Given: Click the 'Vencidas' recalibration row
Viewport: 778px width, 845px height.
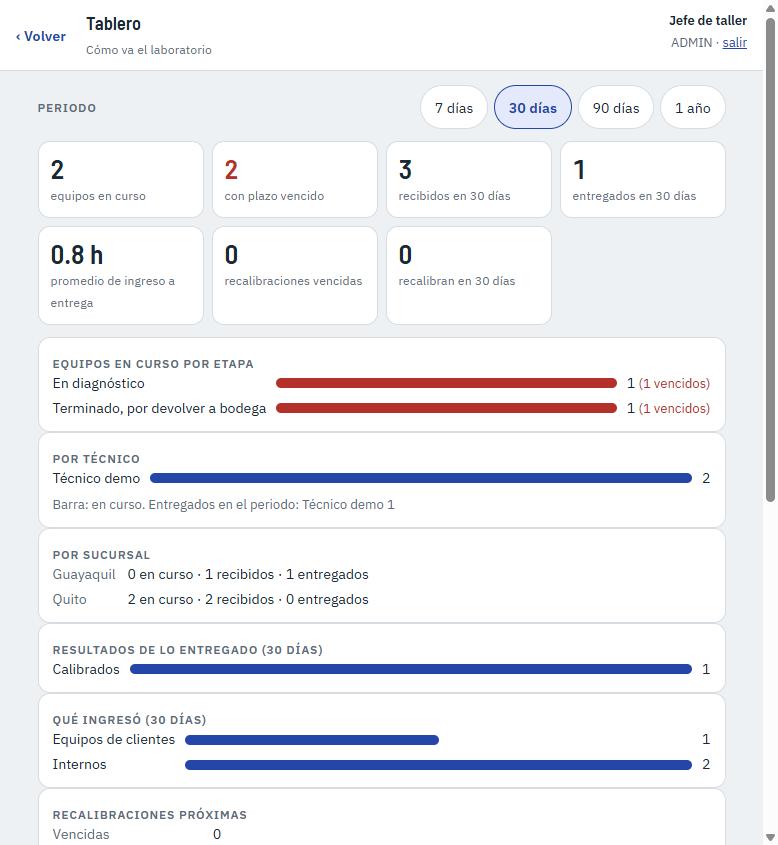Looking at the screenshot, I should (x=137, y=834).
